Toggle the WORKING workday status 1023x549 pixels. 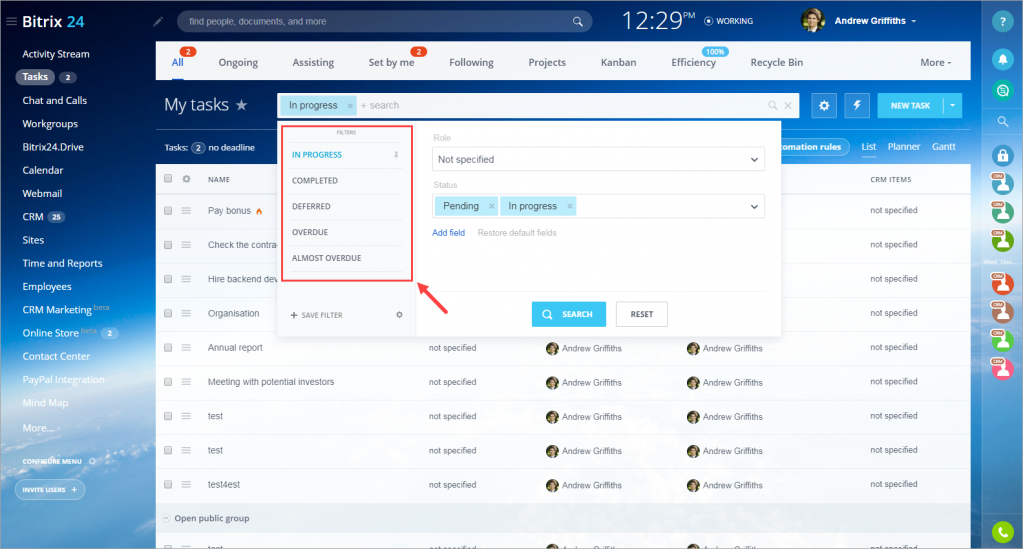[x=728, y=21]
